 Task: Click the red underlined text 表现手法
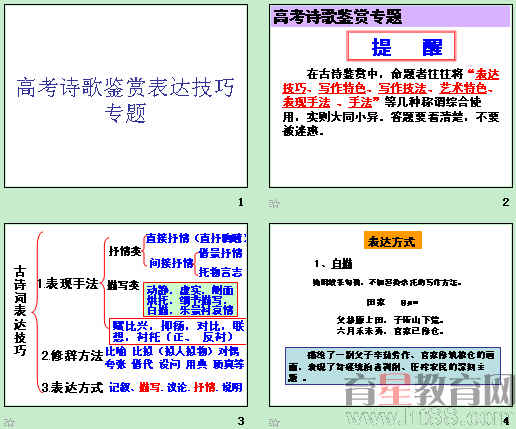(306, 102)
